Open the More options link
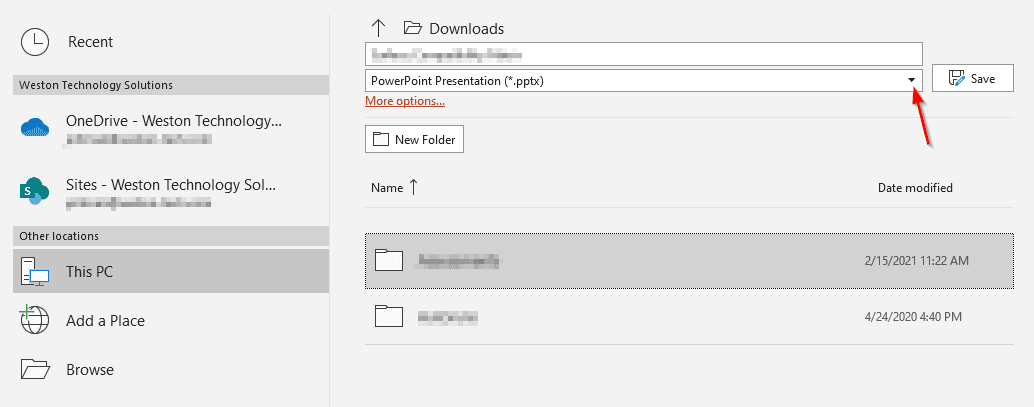 [x=405, y=102]
